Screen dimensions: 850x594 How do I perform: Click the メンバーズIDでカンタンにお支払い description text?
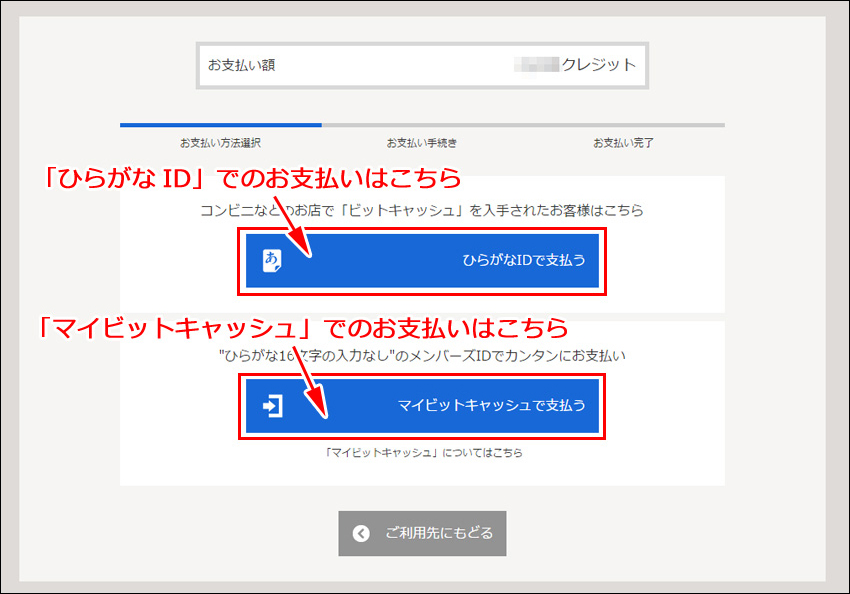click(422, 356)
